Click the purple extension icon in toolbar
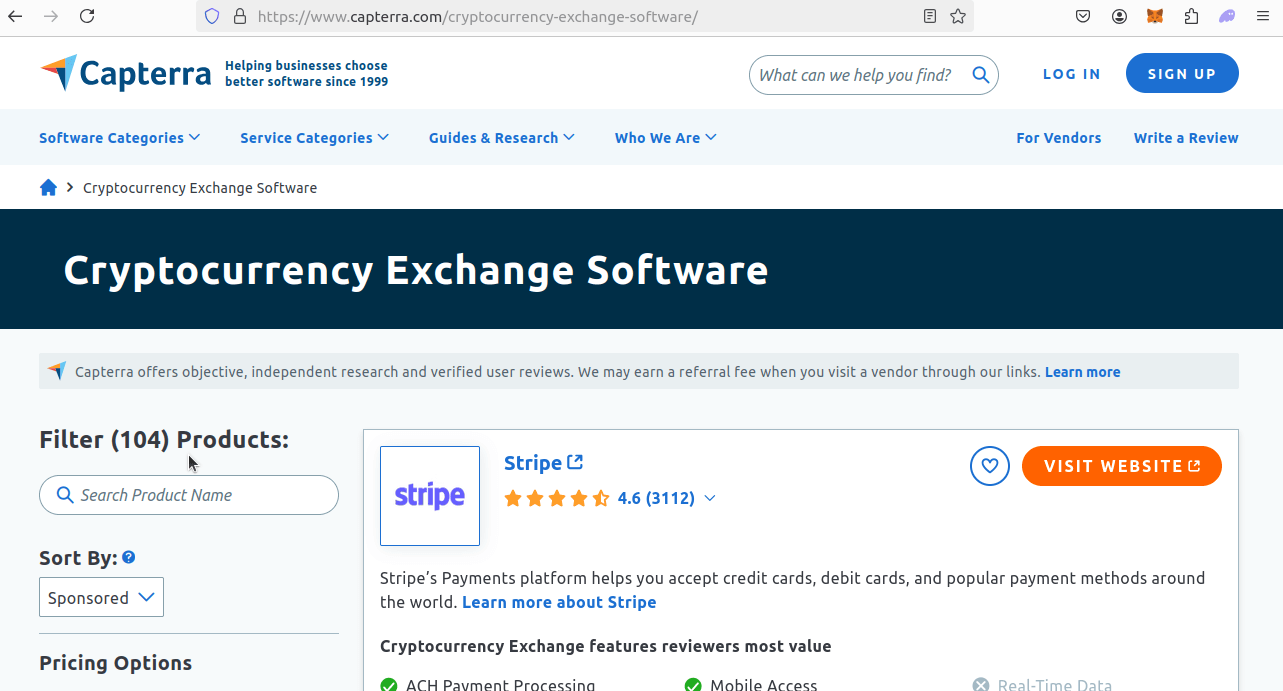Image resolution: width=1283 pixels, height=691 pixels. (x=1227, y=16)
